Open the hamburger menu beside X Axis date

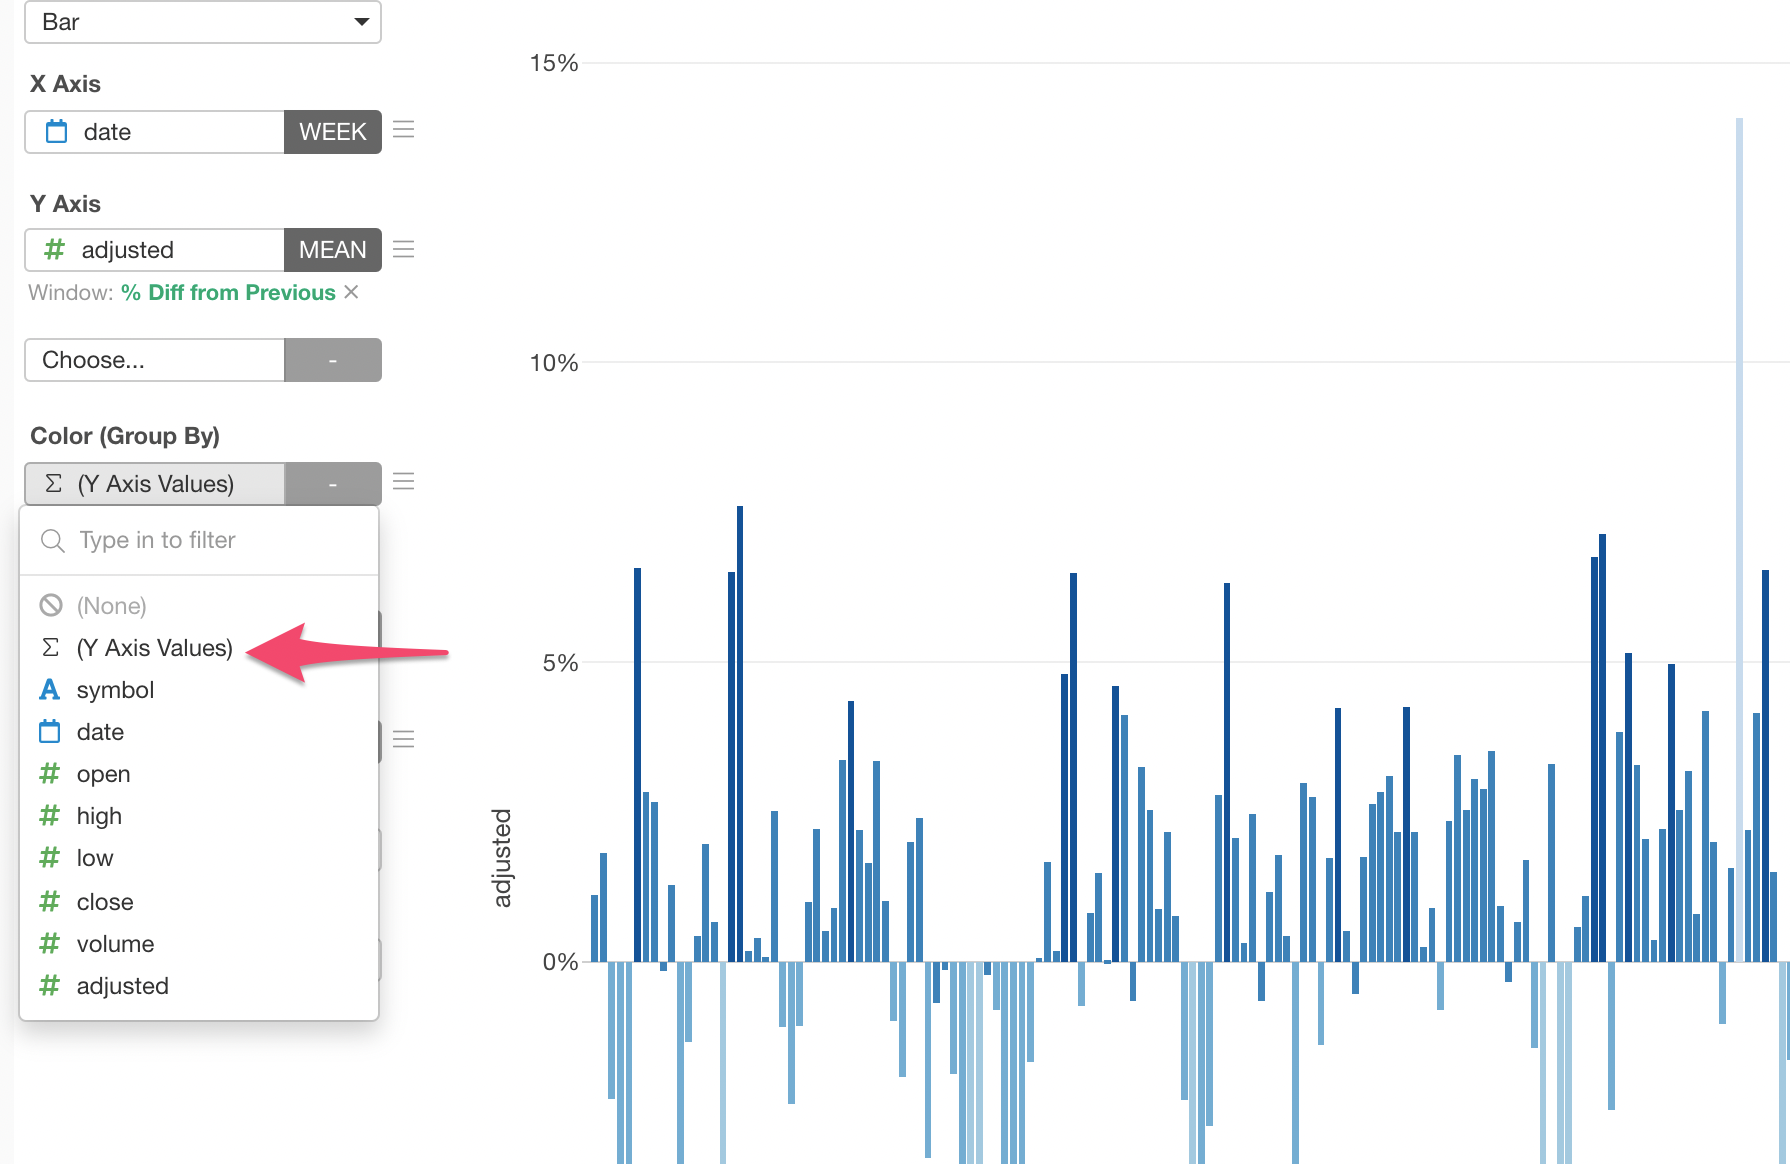click(x=403, y=130)
